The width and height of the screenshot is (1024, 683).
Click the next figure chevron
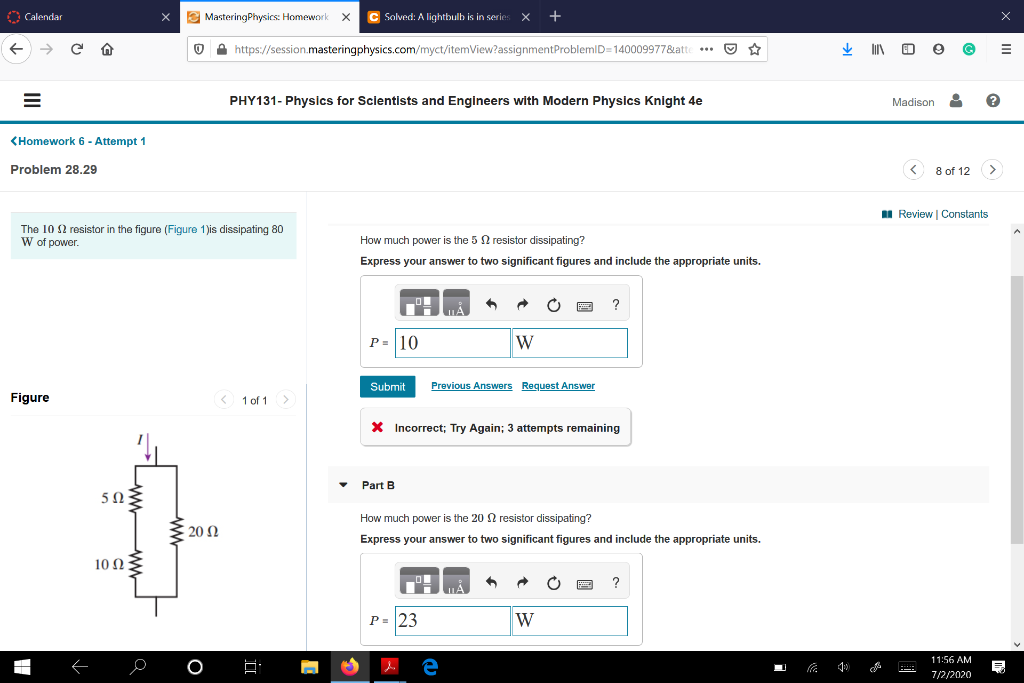(x=285, y=398)
